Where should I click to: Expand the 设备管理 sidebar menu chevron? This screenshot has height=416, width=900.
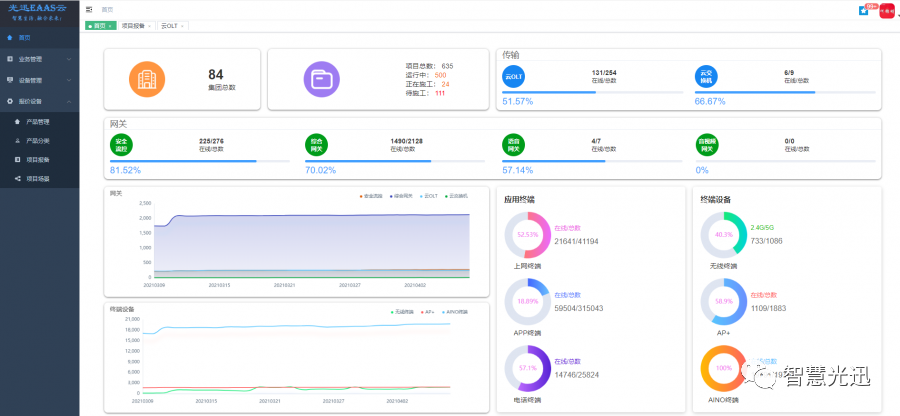pyautogui.click(x=69, y=80)
